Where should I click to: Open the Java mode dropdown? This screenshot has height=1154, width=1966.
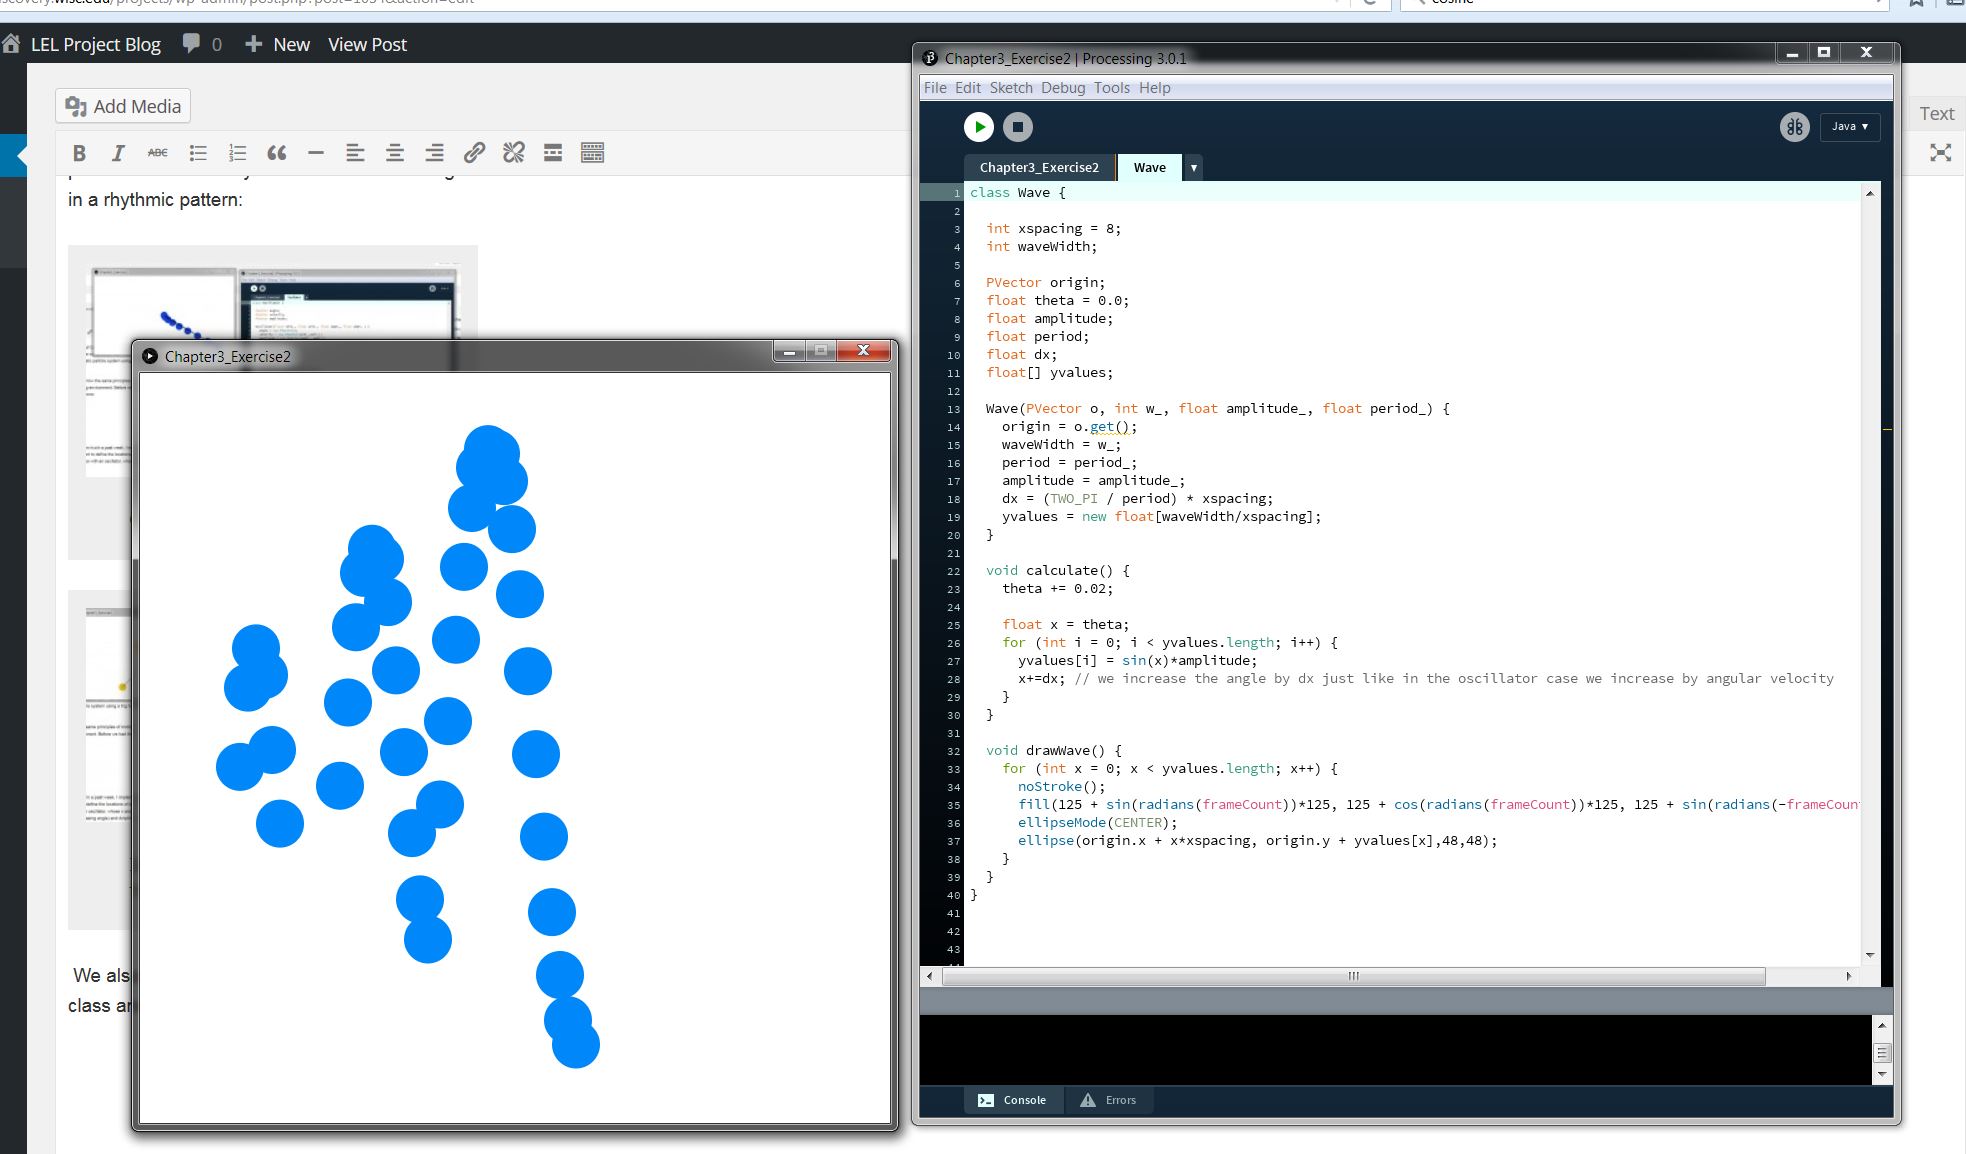click(1849, 127)
